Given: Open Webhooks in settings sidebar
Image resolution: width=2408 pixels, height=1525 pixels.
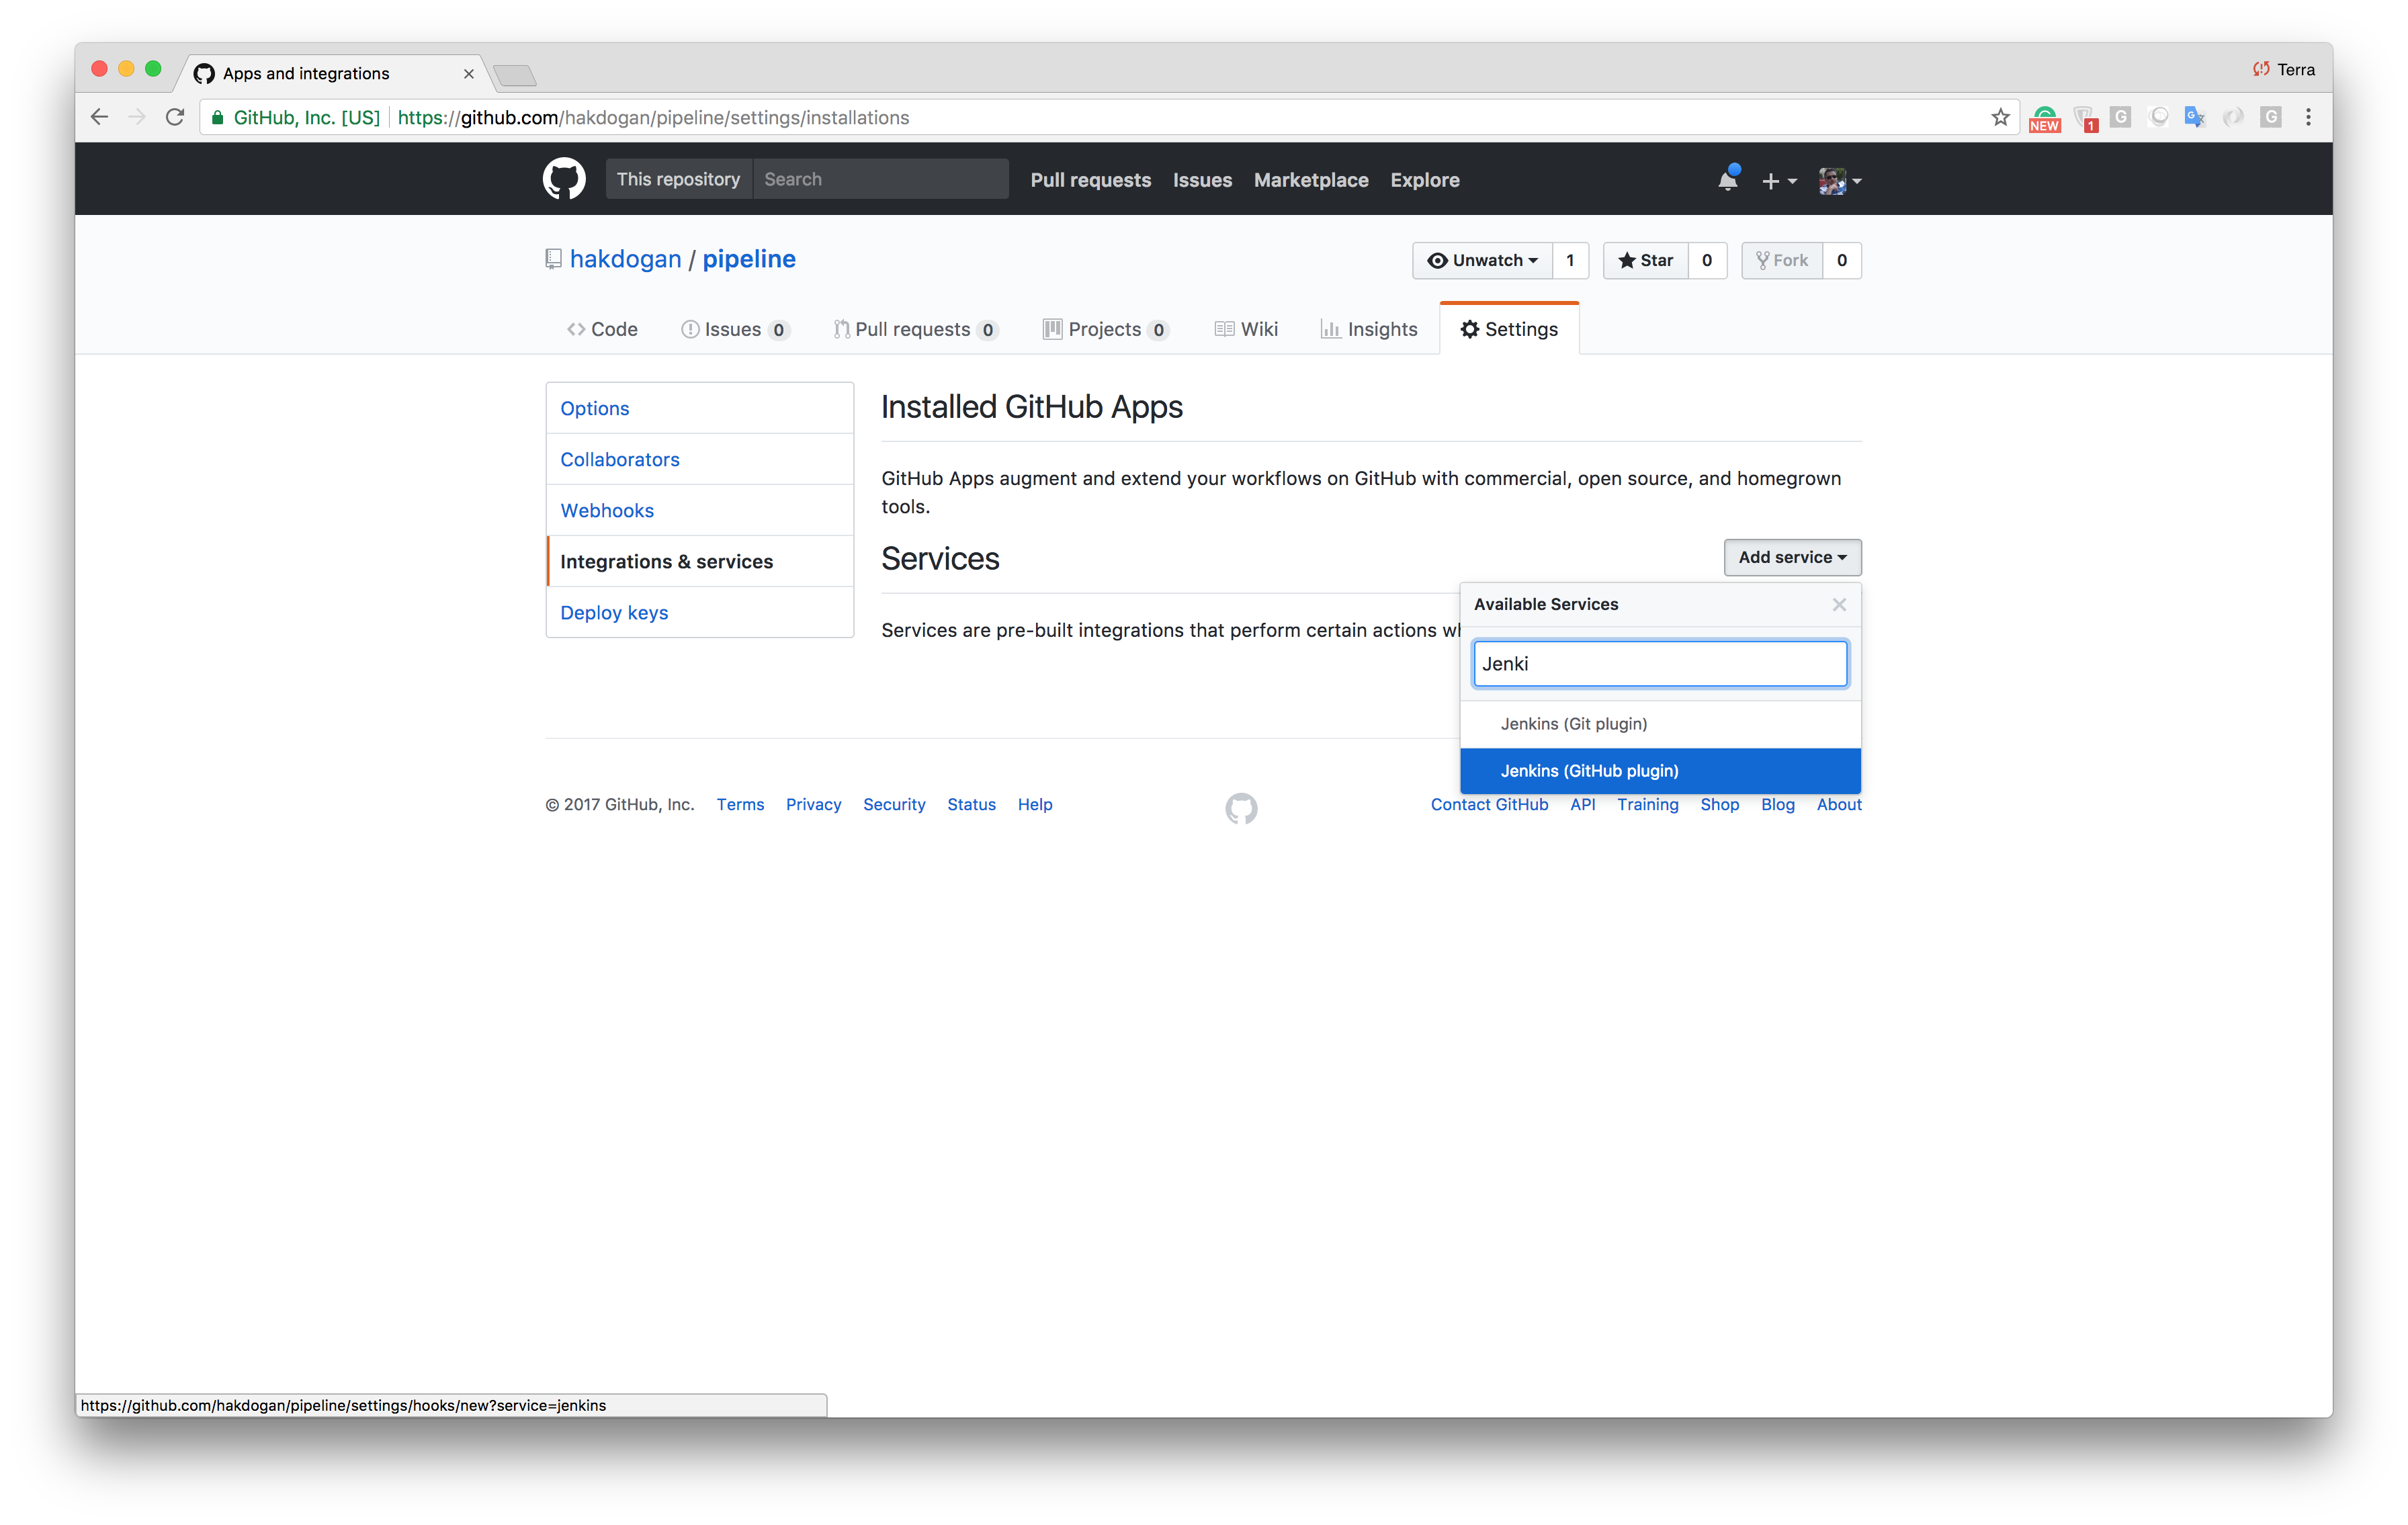Looking at the screenshot, I should pyautogui.click(x=607, y=510).
